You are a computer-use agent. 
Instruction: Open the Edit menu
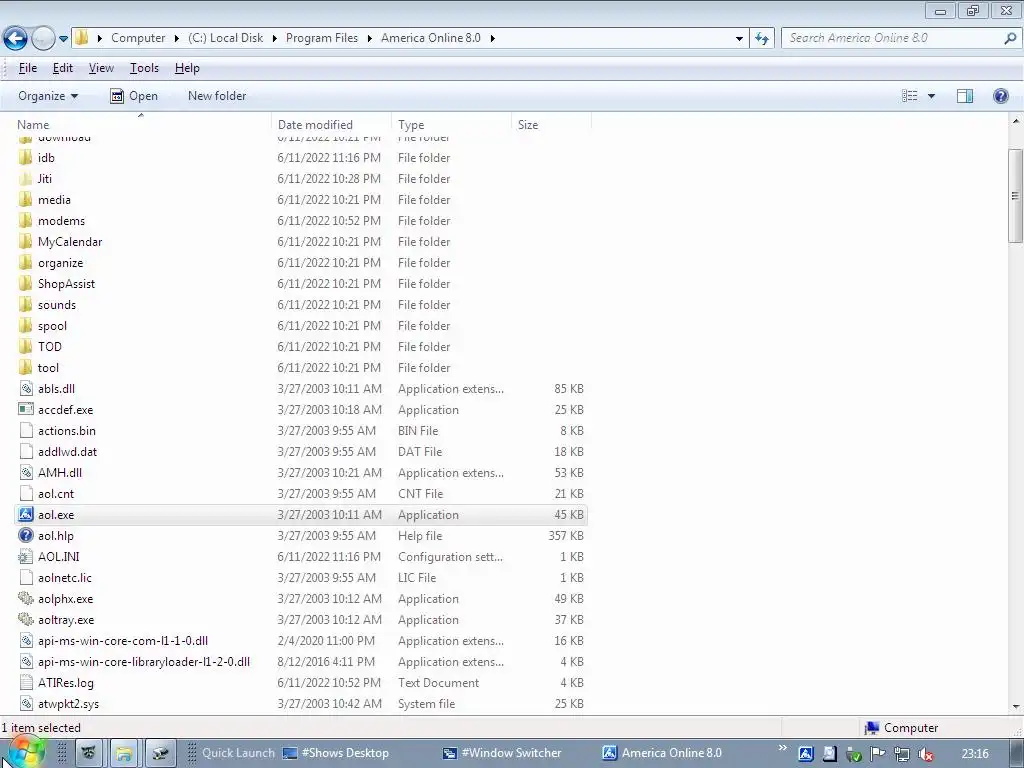[63, 68]
